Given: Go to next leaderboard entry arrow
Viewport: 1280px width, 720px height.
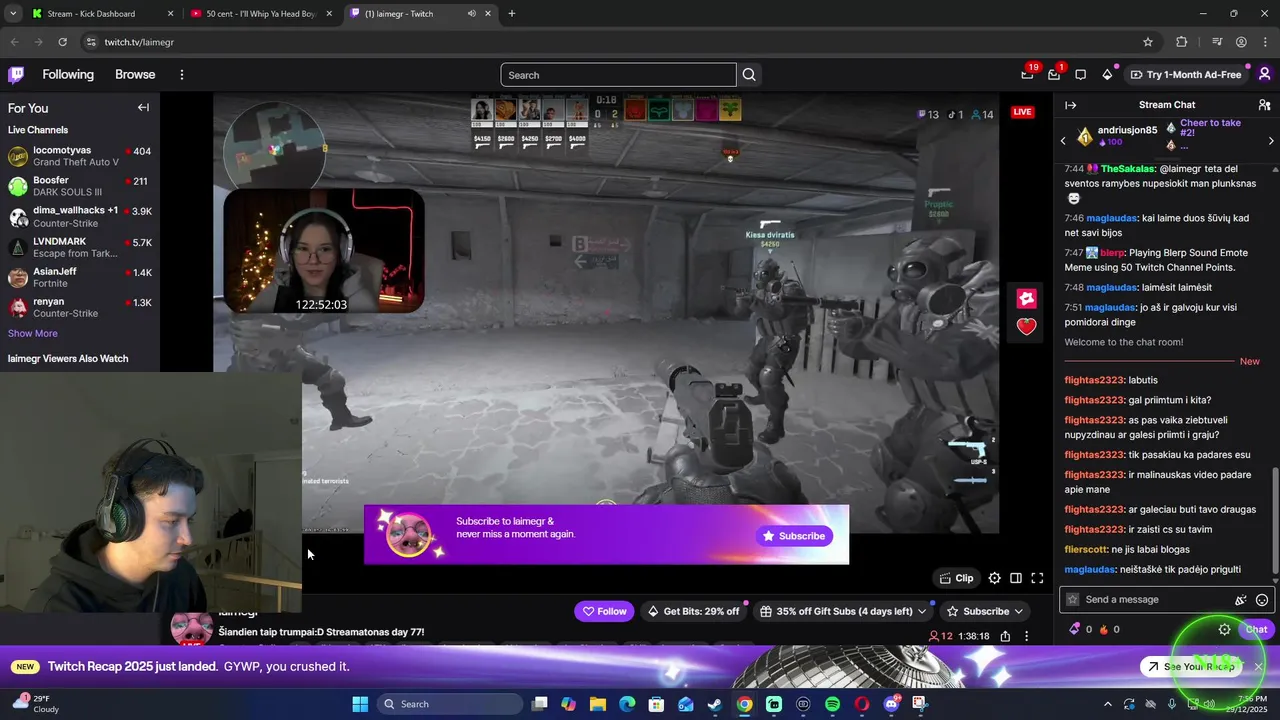Looking at the screenshot, I should tap(1271, 141).
